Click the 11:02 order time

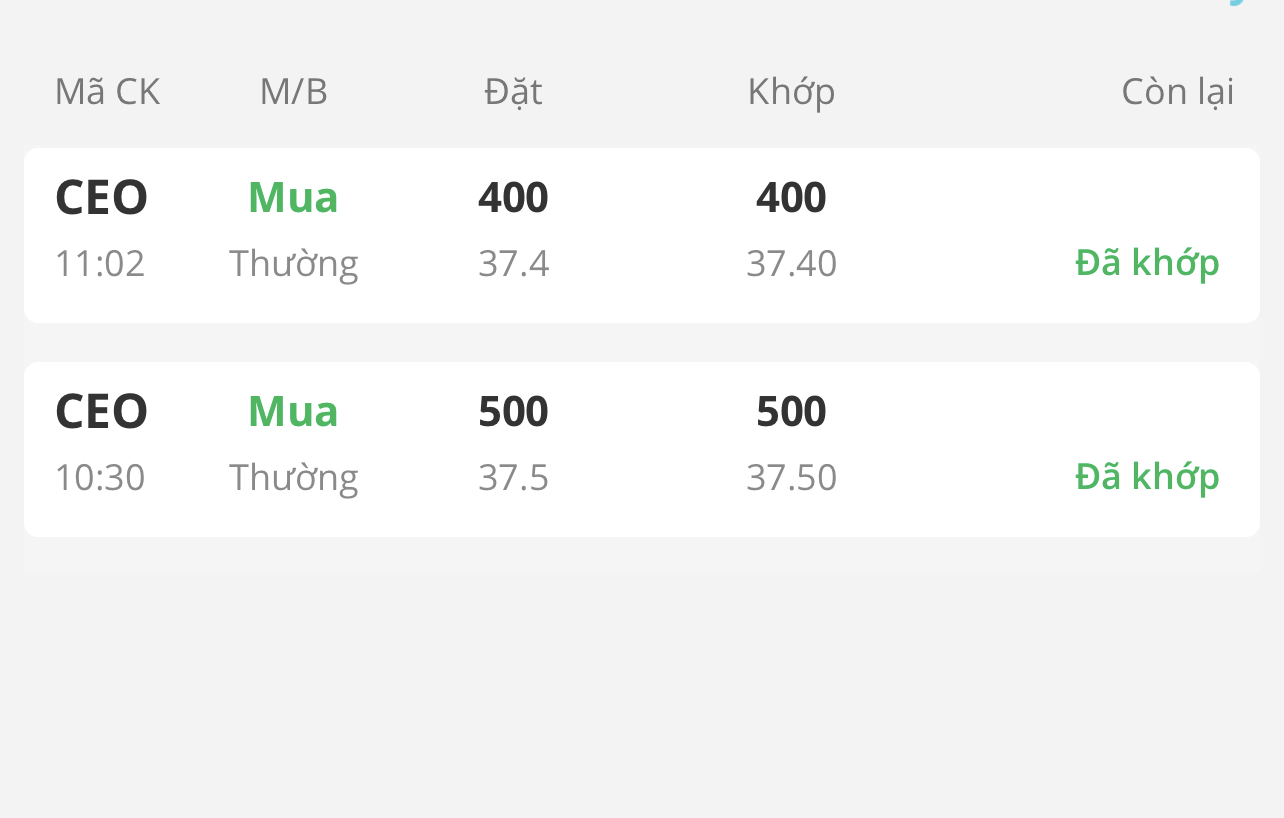[100, 264]
